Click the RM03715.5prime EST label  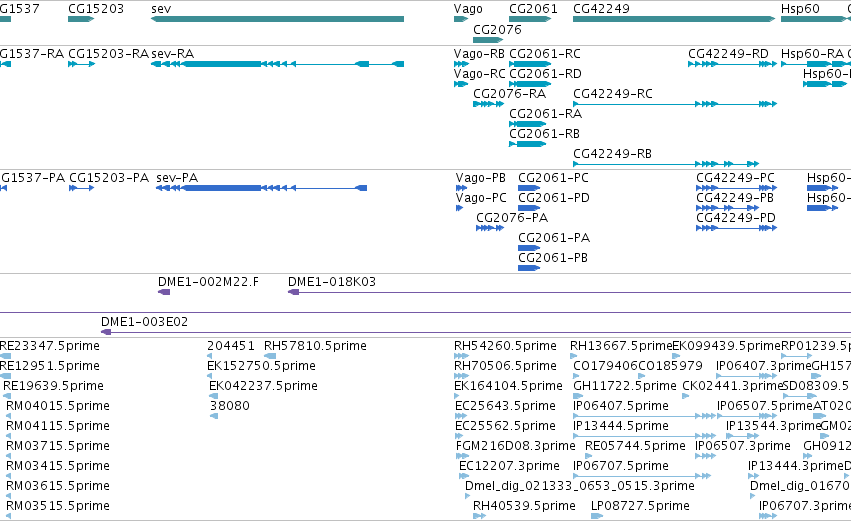58,447
